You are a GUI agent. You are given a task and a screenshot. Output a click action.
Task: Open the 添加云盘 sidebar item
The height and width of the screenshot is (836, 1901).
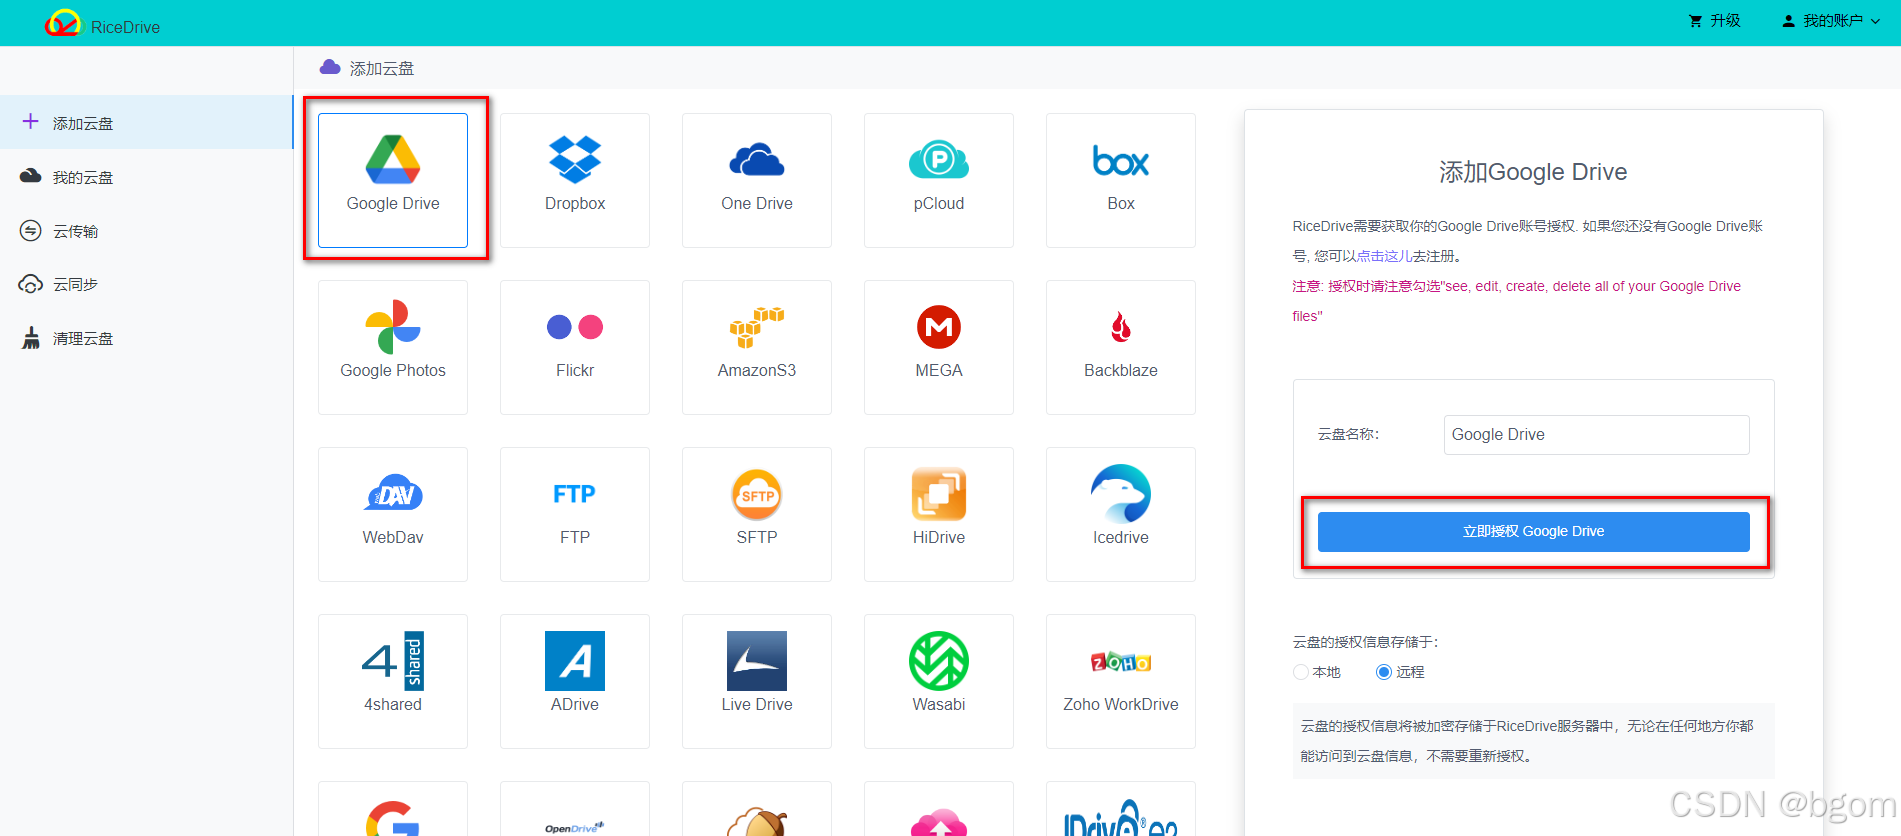146,122
